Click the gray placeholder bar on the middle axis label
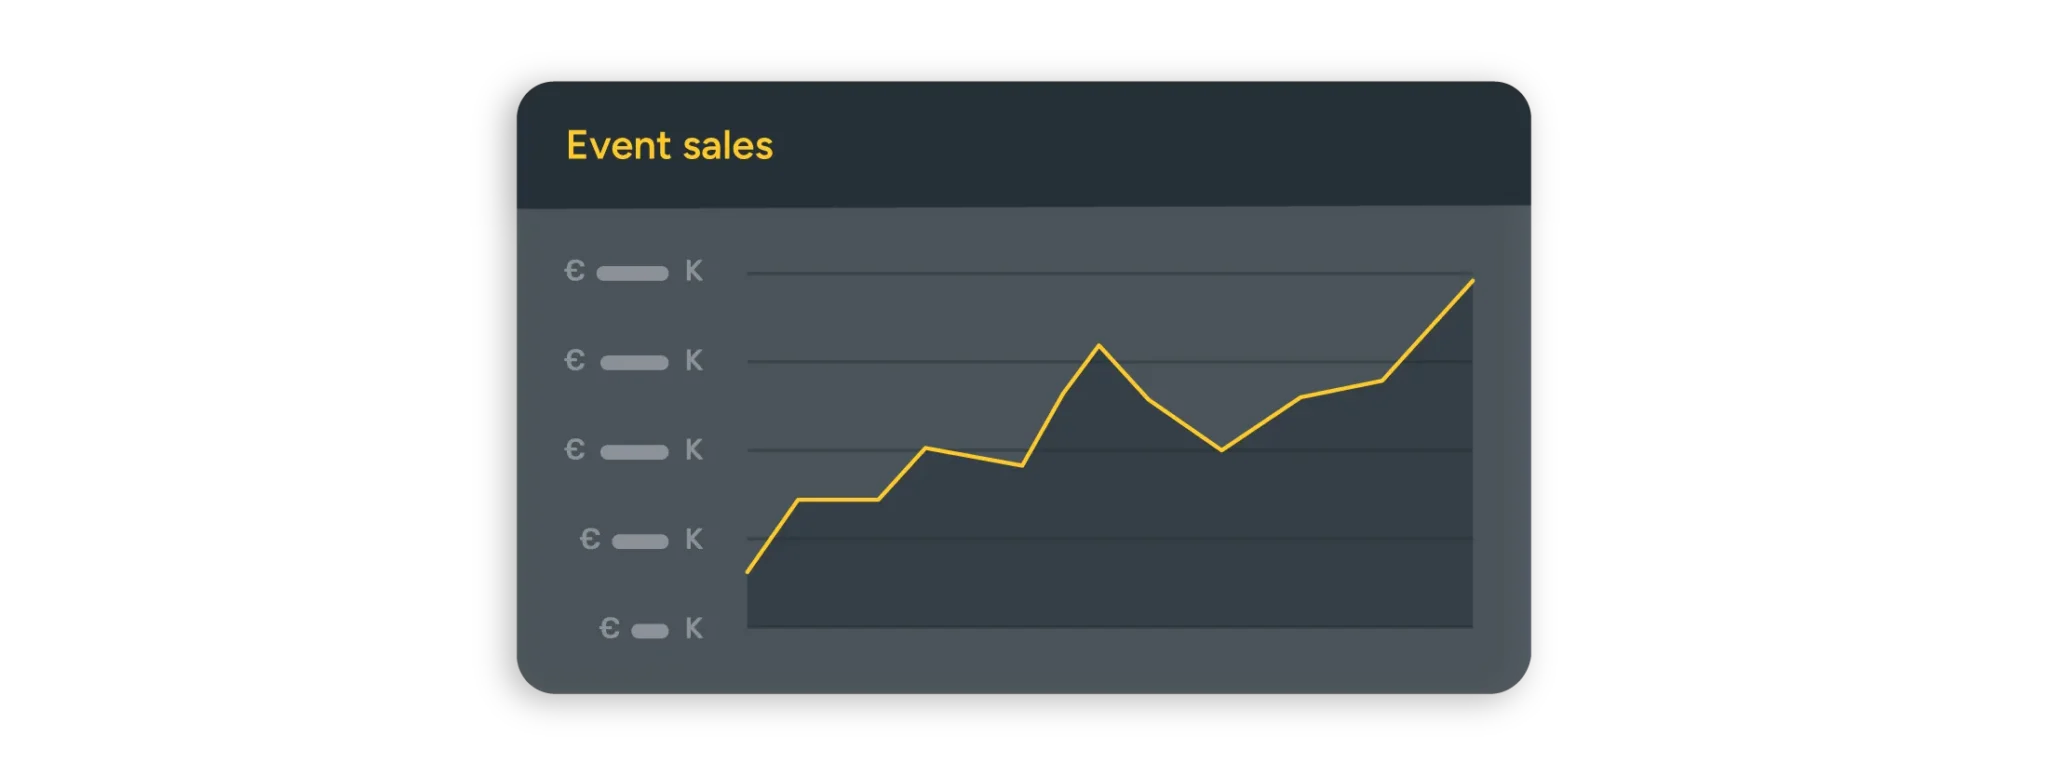The image size is (2048, 776). [x=634, y=452]
